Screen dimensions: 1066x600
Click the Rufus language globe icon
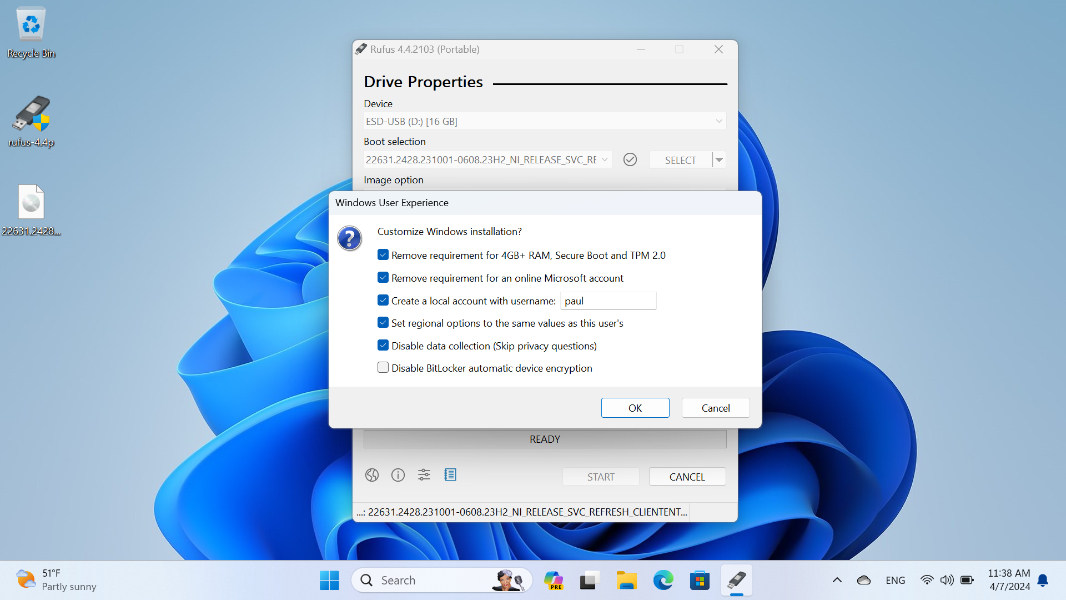[372, 475]
